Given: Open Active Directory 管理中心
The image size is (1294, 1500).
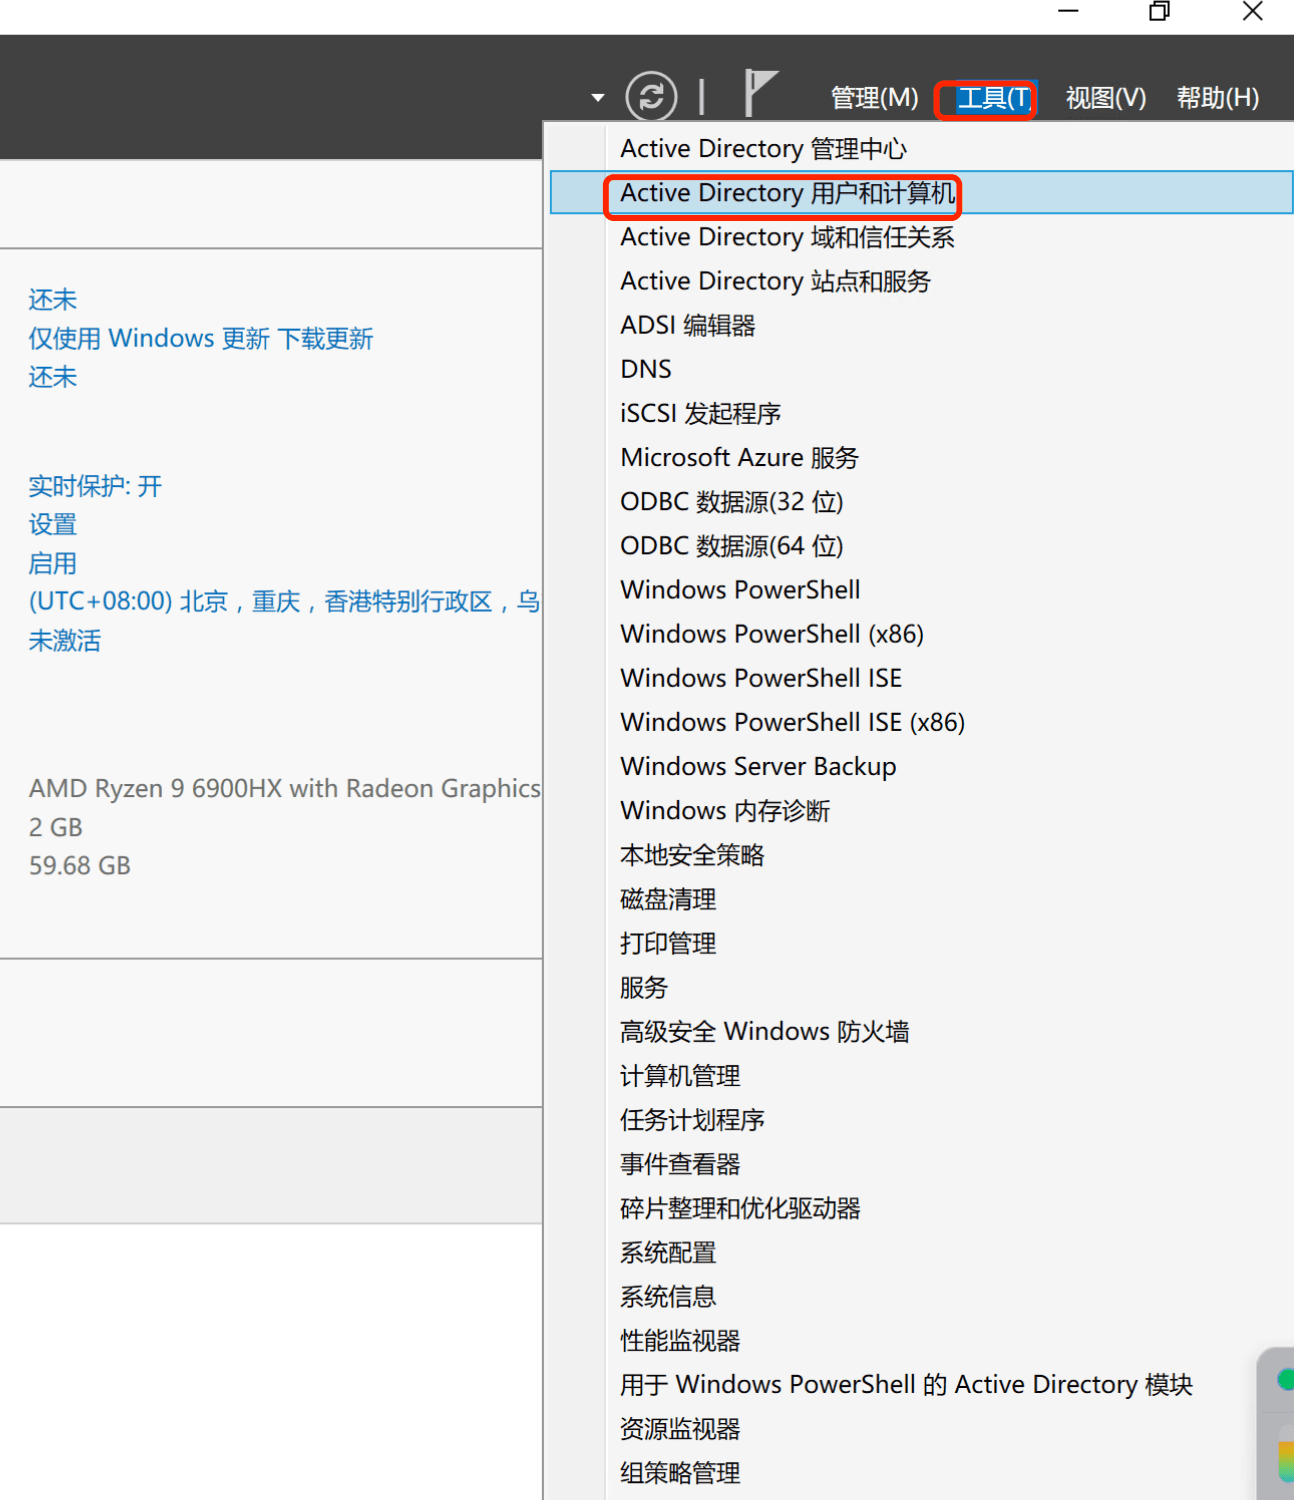Looking at the screenshot, I should 763,149.
